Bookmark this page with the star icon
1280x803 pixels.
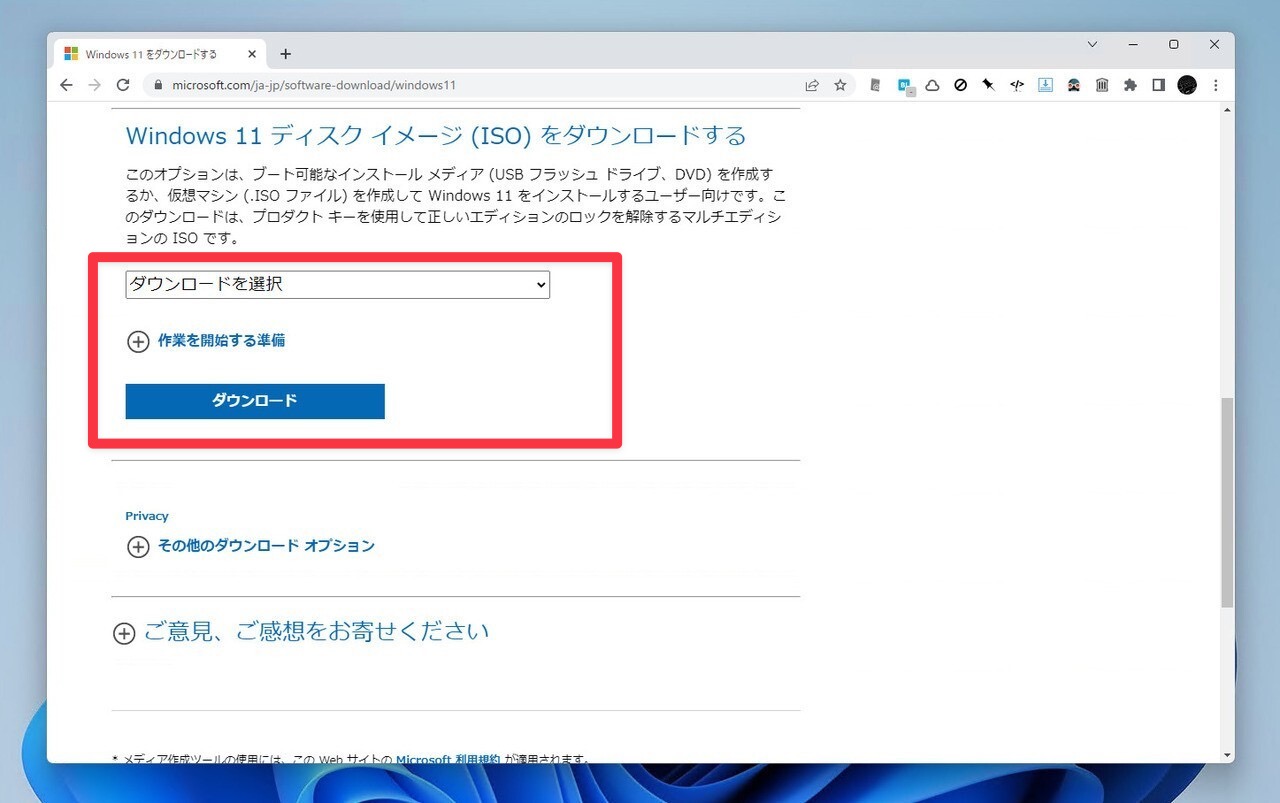(840, 85)
